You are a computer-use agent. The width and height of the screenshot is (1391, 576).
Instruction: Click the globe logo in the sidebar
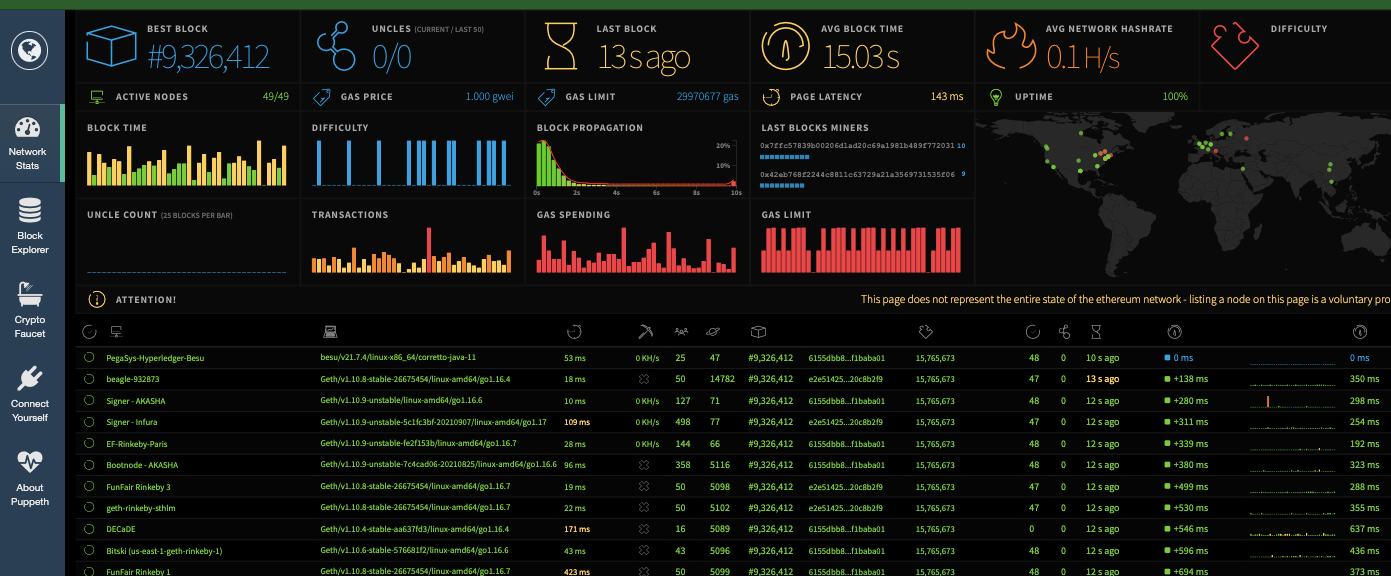[30, 48]
